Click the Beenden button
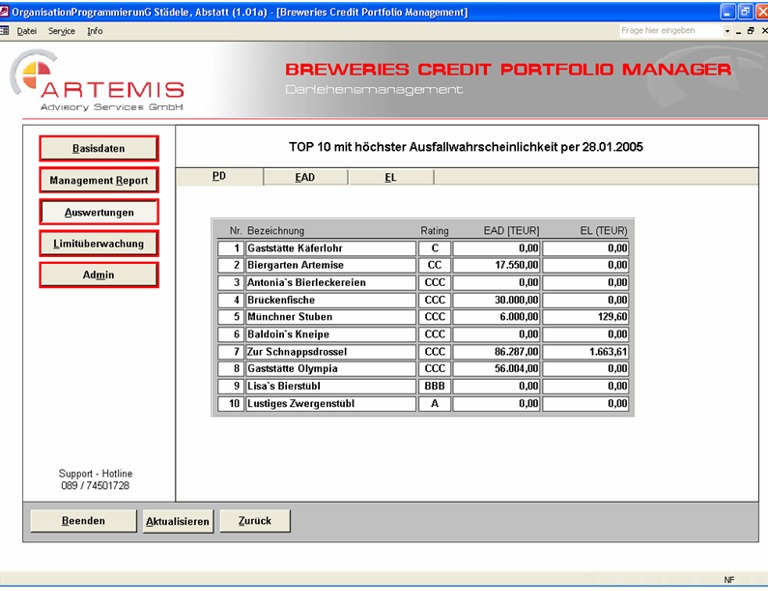The height and width of the screenshot is (591, 768). (x=83, y=520)
